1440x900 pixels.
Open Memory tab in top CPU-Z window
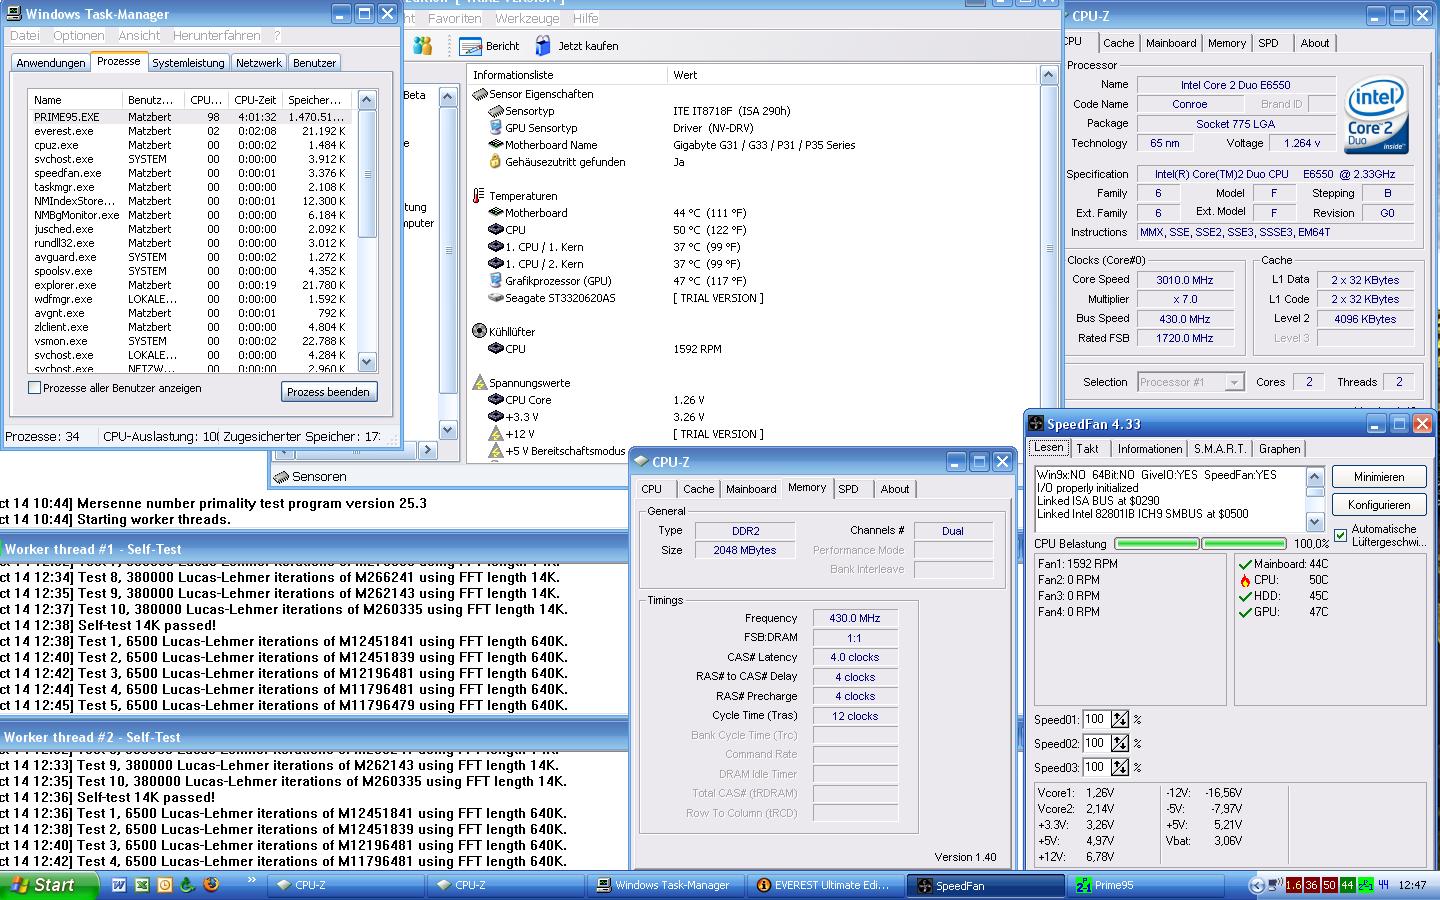click(x=1226, y=43)
